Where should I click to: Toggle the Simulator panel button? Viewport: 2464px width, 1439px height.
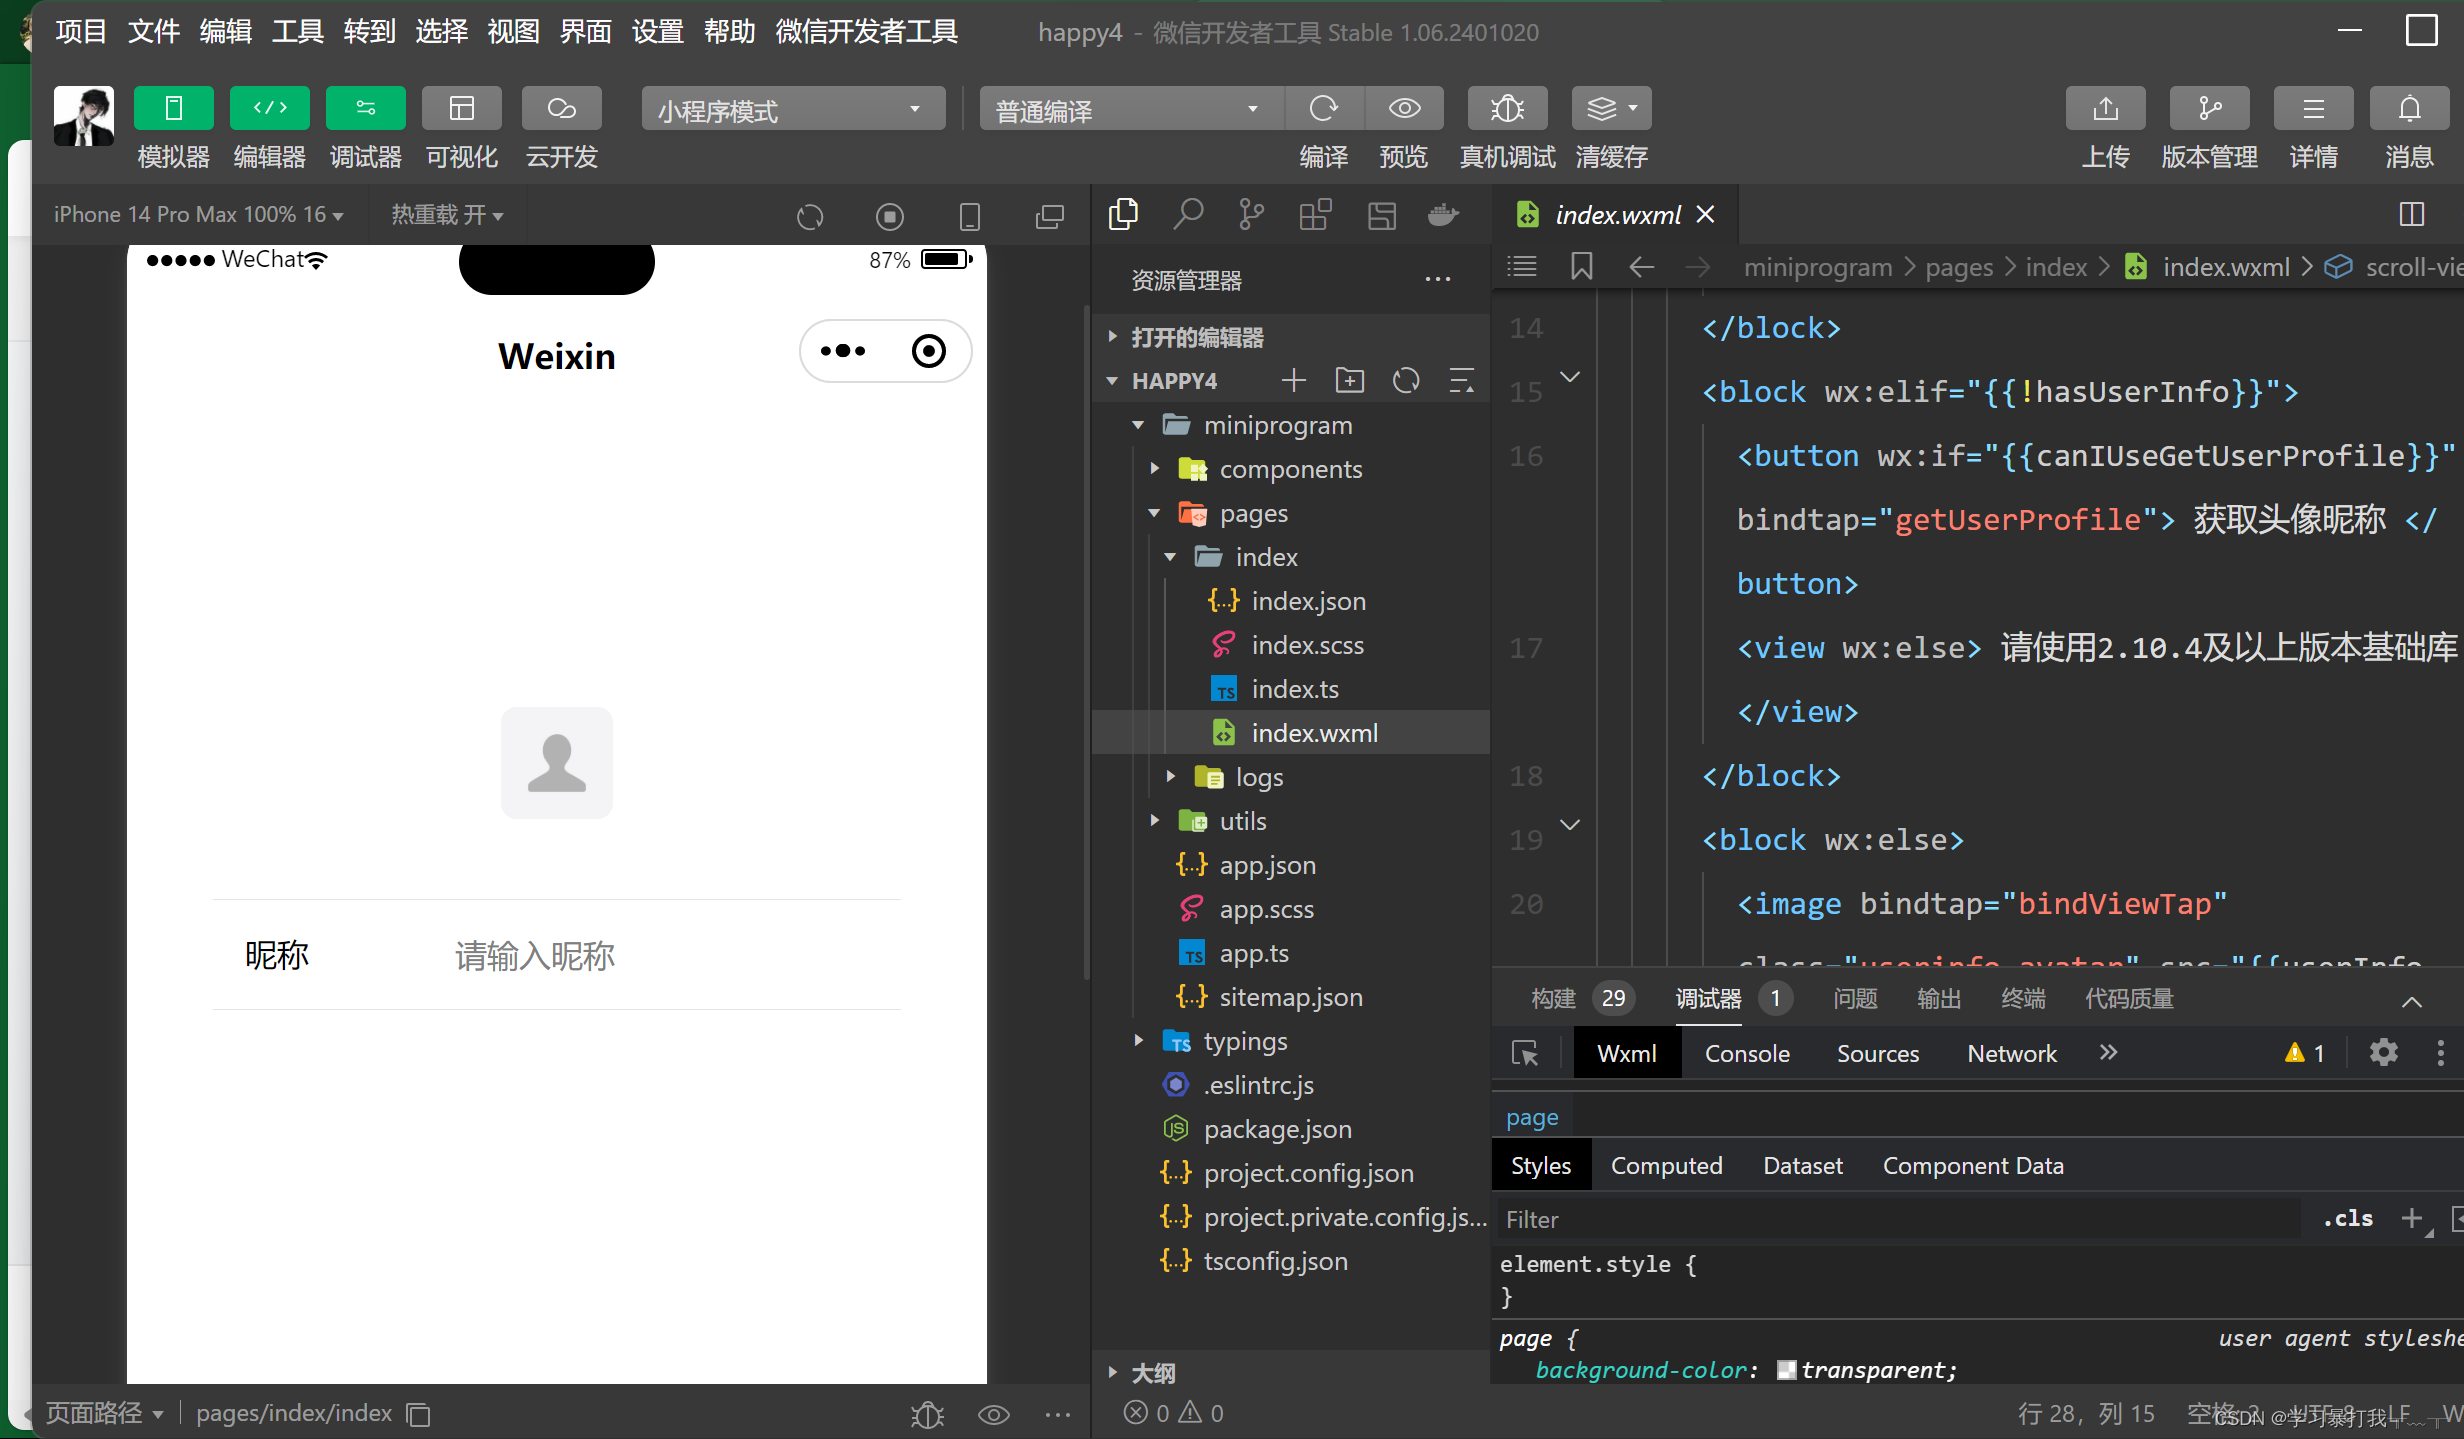pos(173,108)
